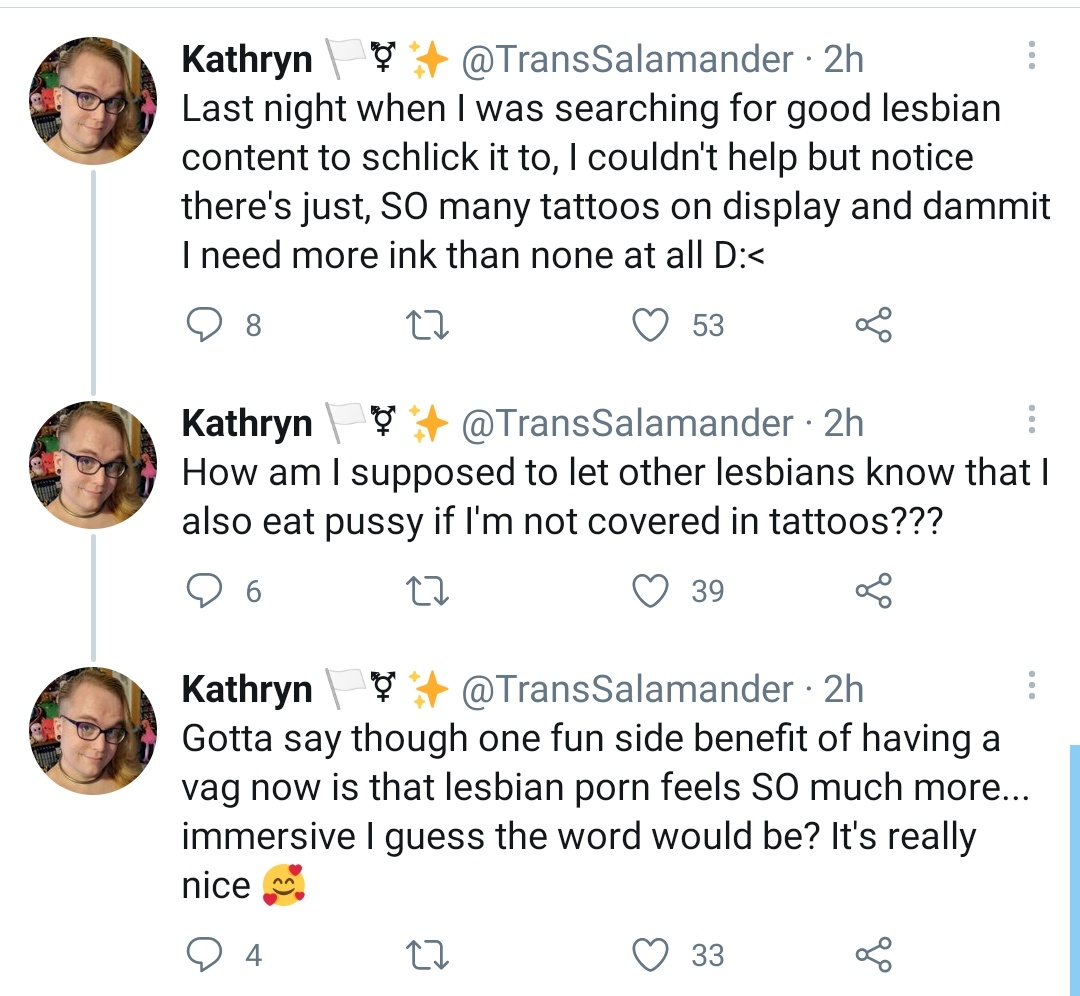Reply to the second tweet with 6 replies

point(205,590)
